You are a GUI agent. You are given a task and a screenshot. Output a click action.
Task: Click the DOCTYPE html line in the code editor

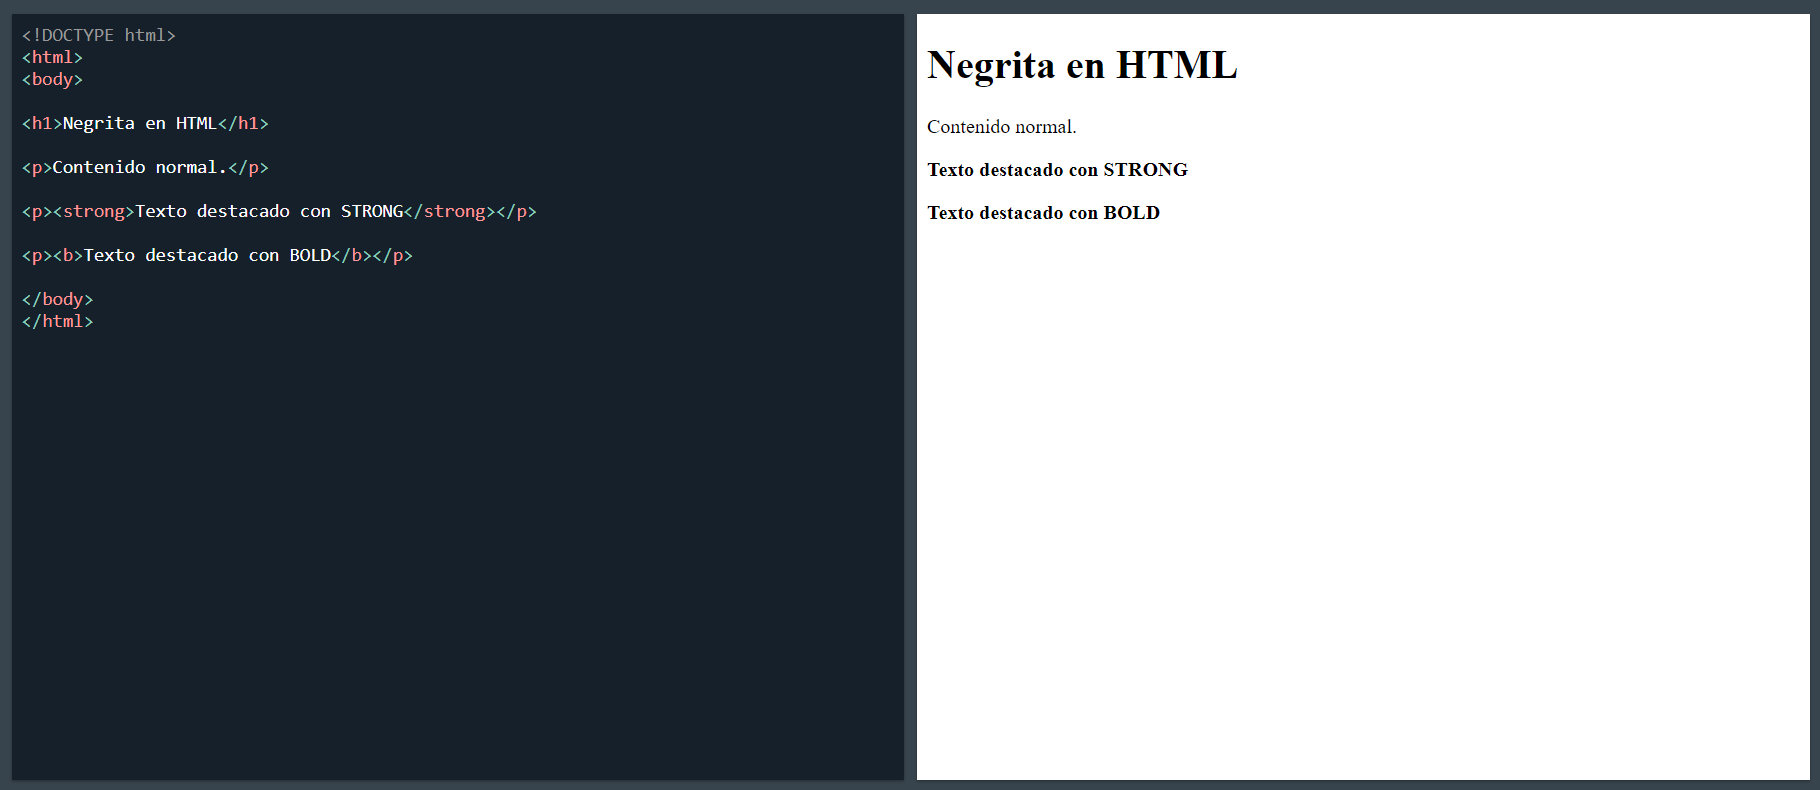[x=99, y=35]
